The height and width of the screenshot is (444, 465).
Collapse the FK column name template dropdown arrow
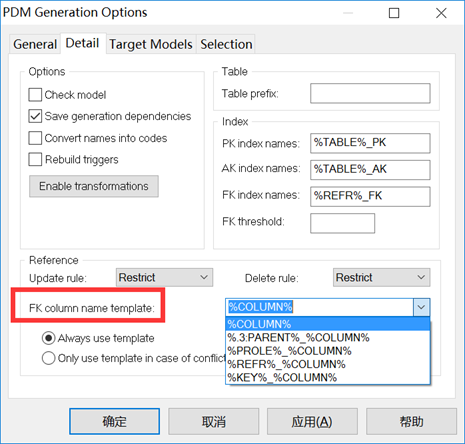(421, 307)
